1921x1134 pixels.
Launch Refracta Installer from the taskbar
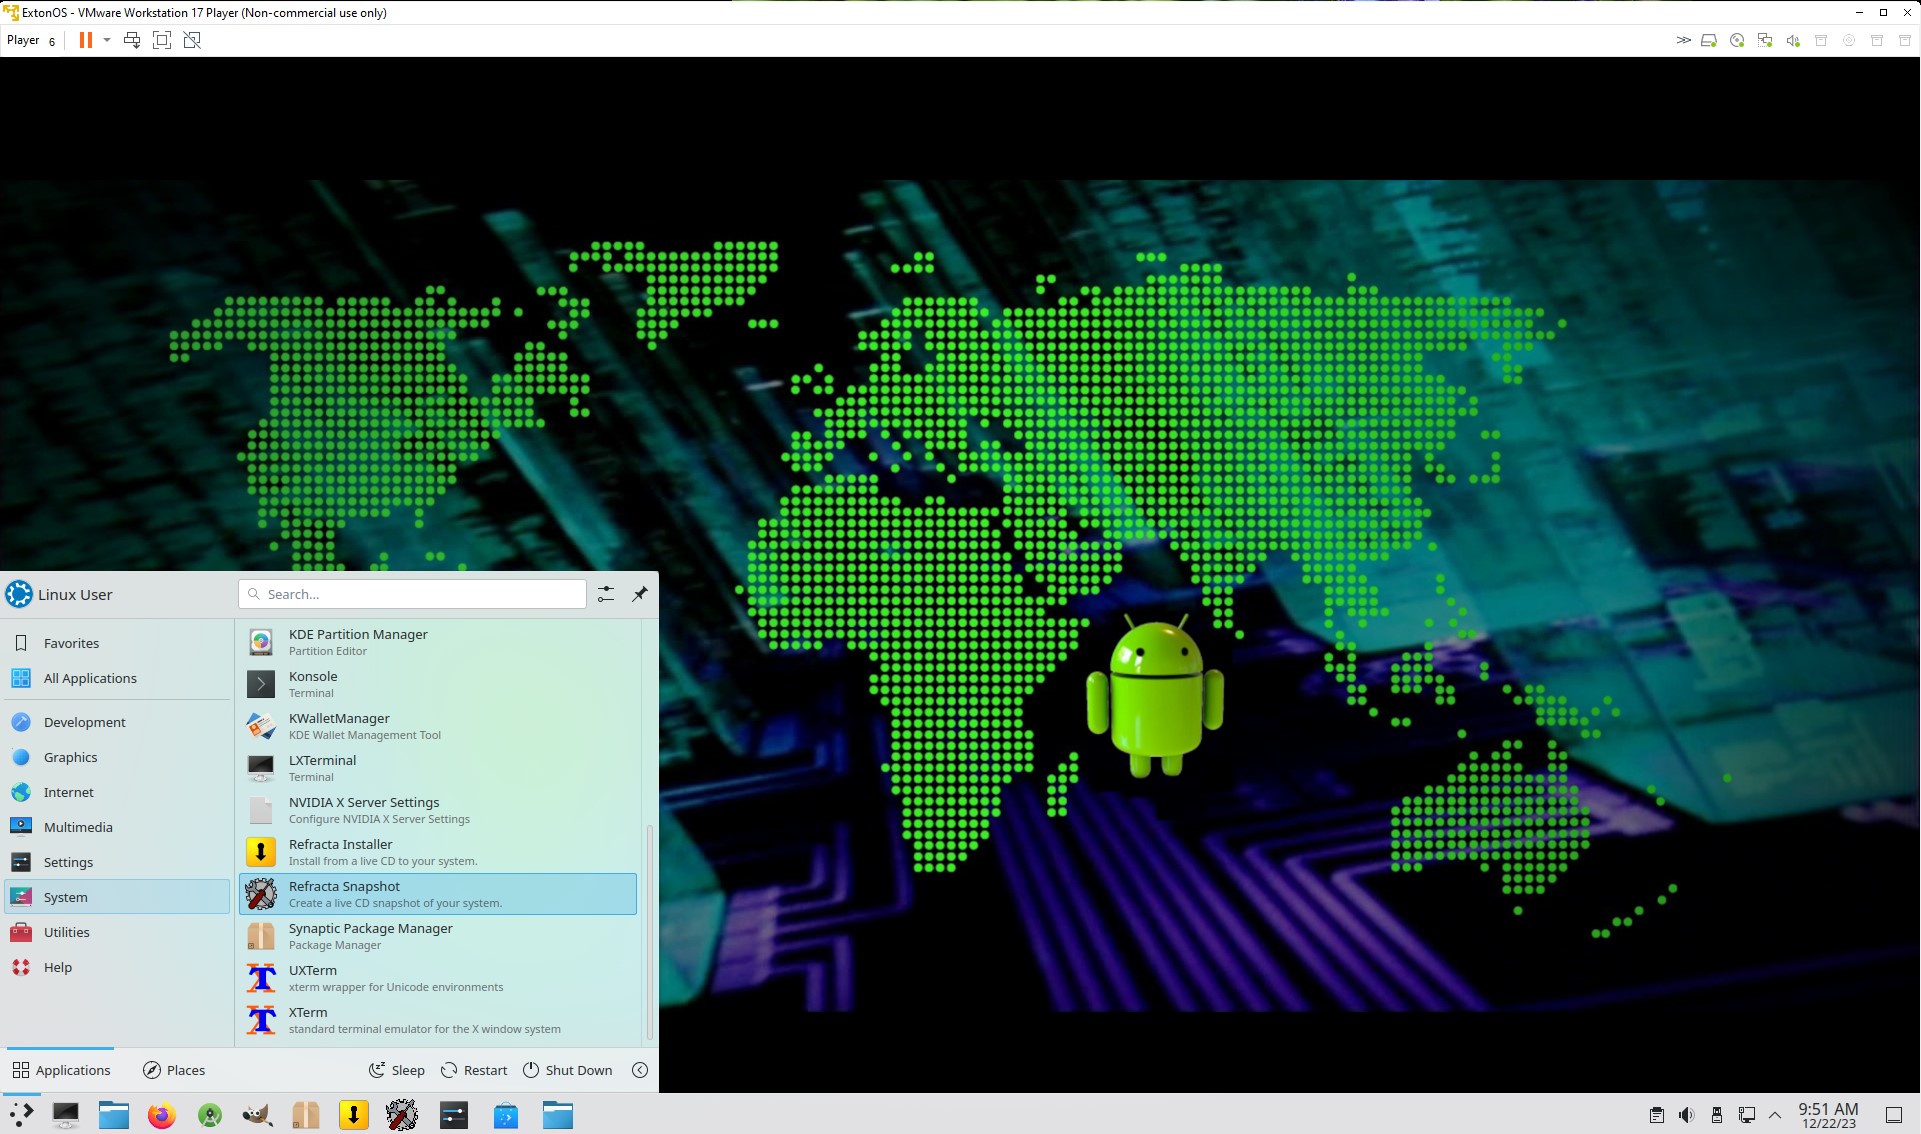tap(354, 1115)
